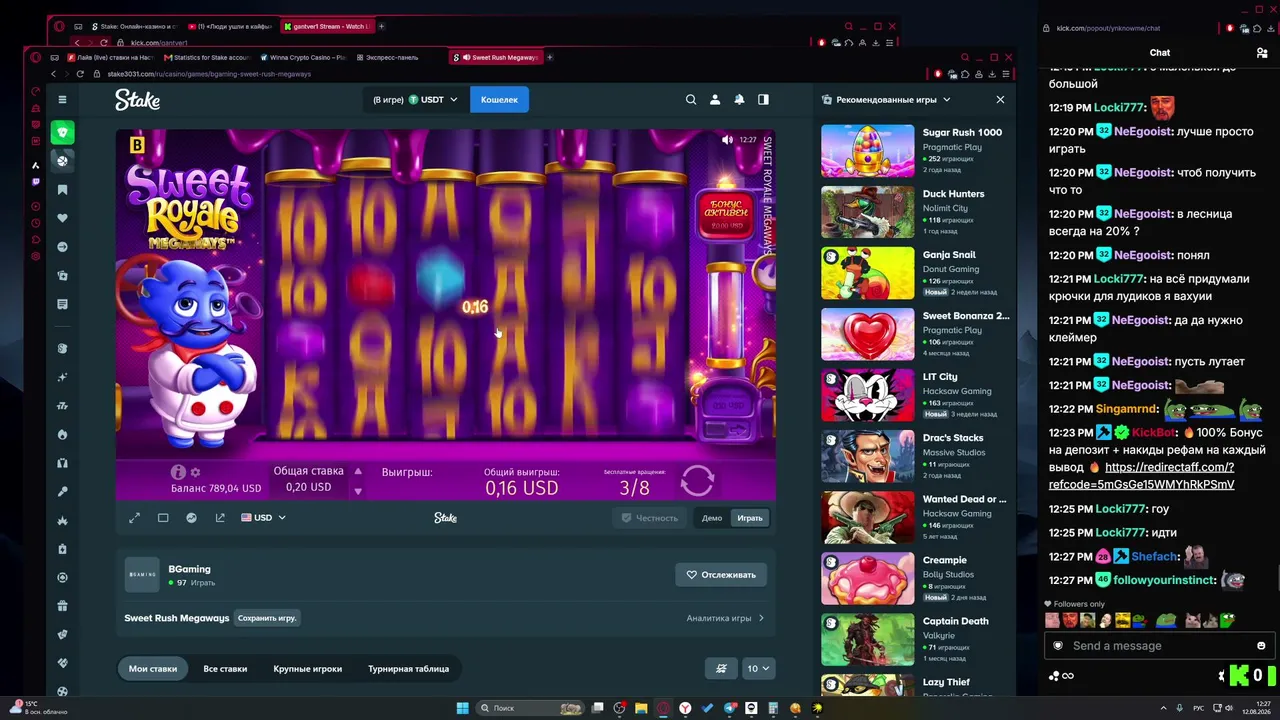The height and width of the screenshot is (720, 1280).
Task: Switch to Демо mode
Action: 712,518
